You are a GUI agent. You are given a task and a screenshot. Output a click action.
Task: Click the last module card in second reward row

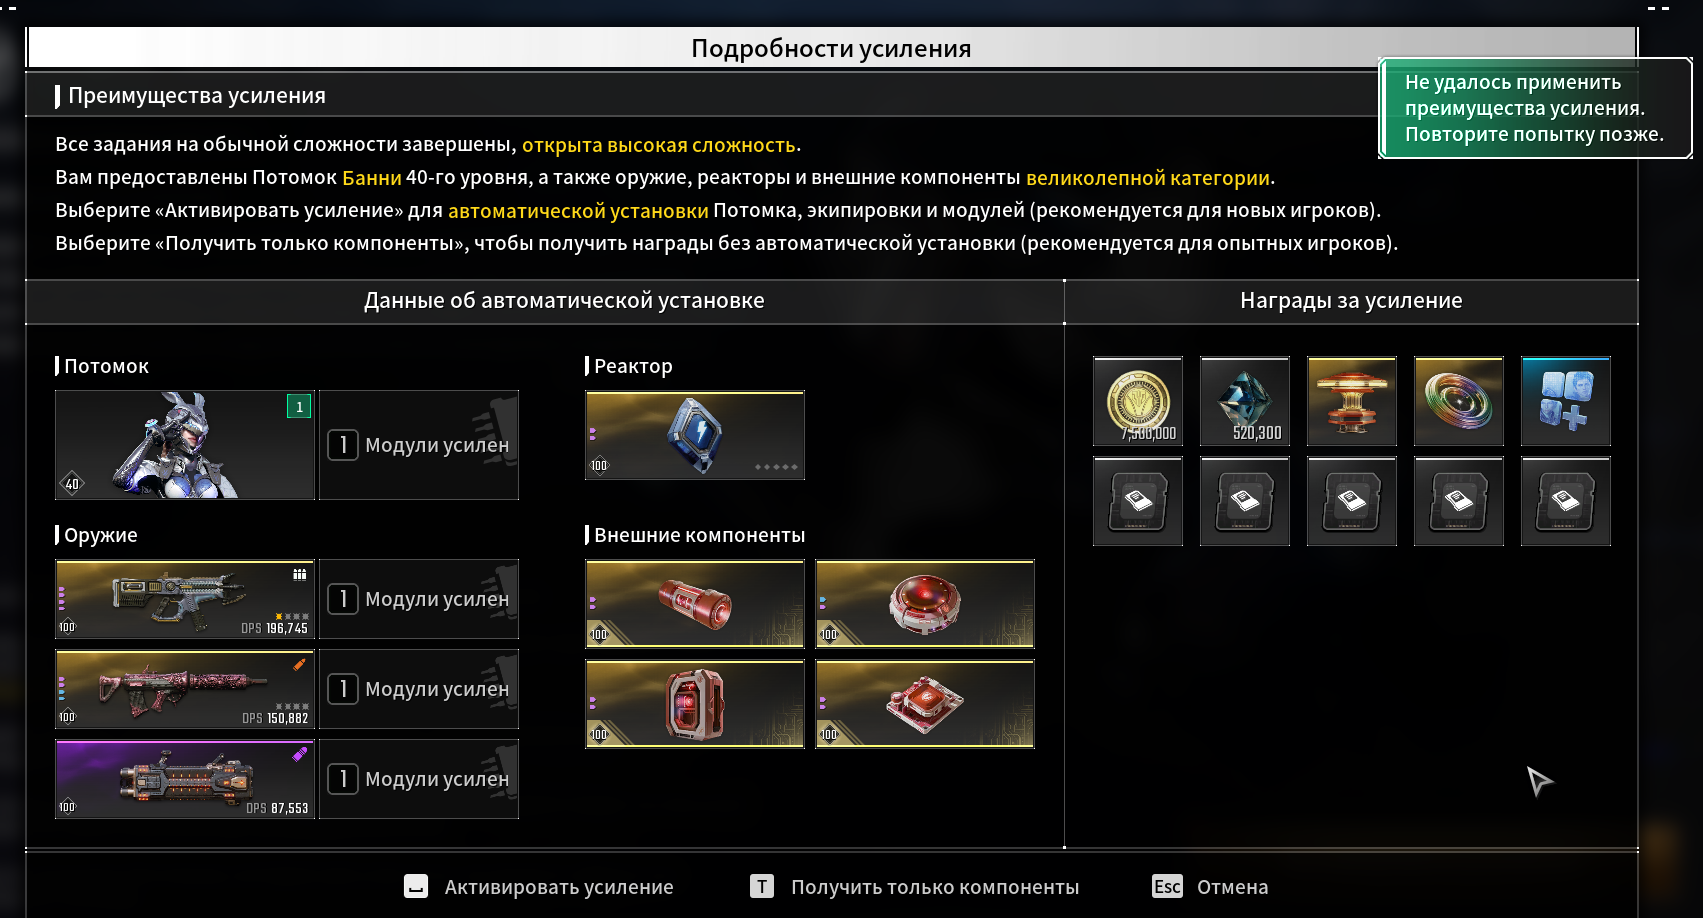click(x=1566, y=501)
